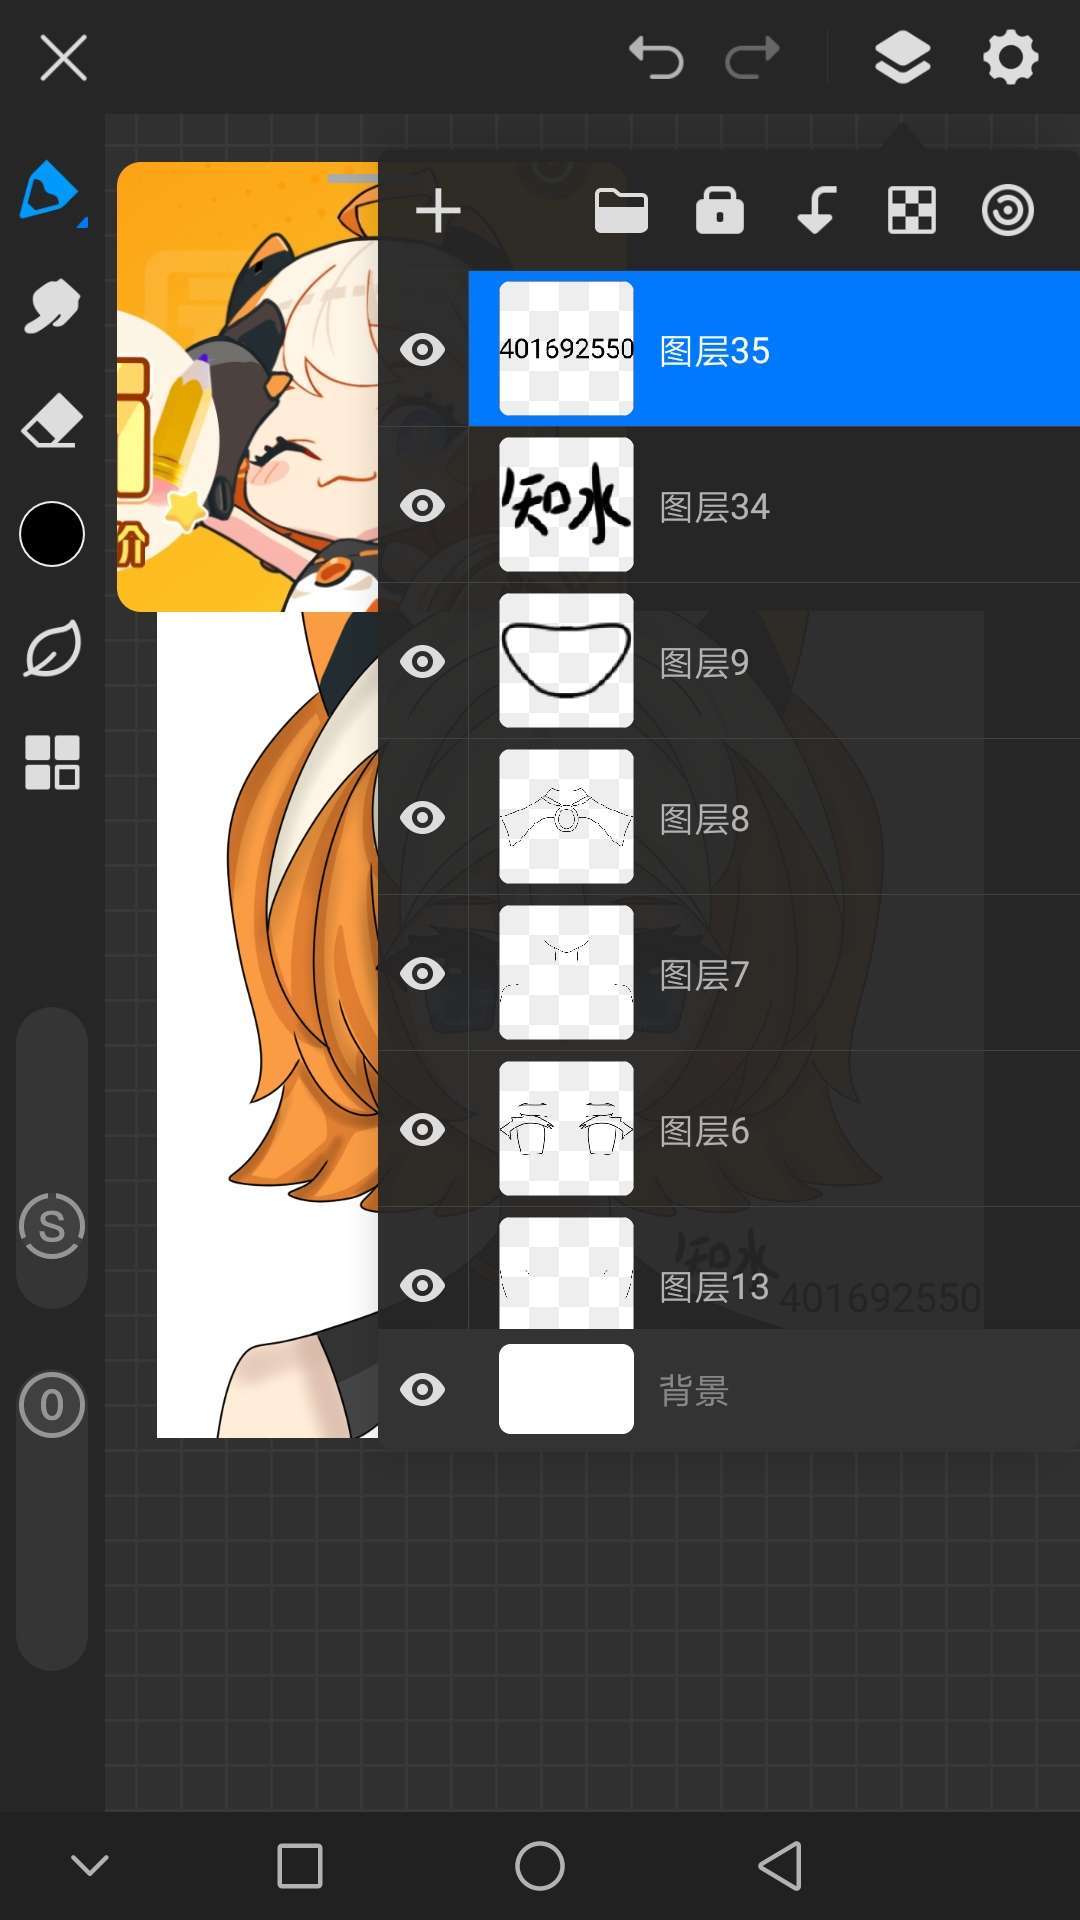This screenshot has height=1920, width=1080.
Task: Select the smudge tool
Action: click(x=51, y=306)
